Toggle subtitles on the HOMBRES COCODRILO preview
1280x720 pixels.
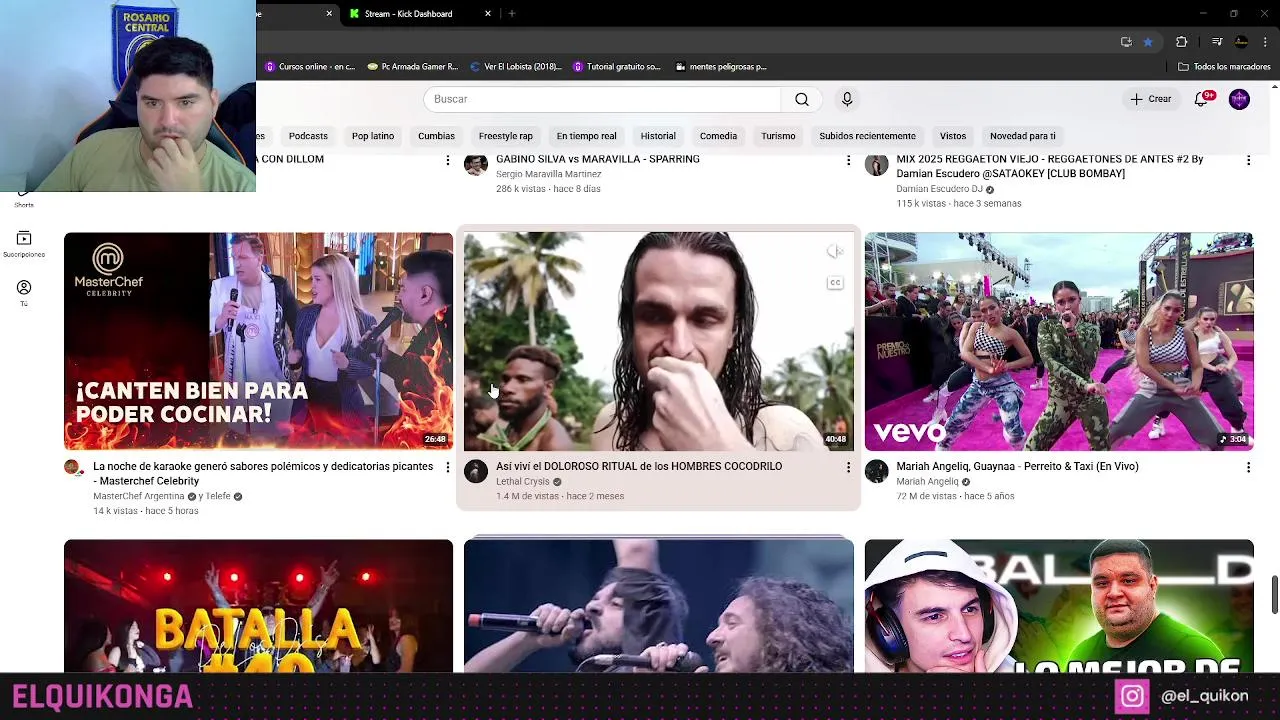pyautogui.click(x=835, y=283)
